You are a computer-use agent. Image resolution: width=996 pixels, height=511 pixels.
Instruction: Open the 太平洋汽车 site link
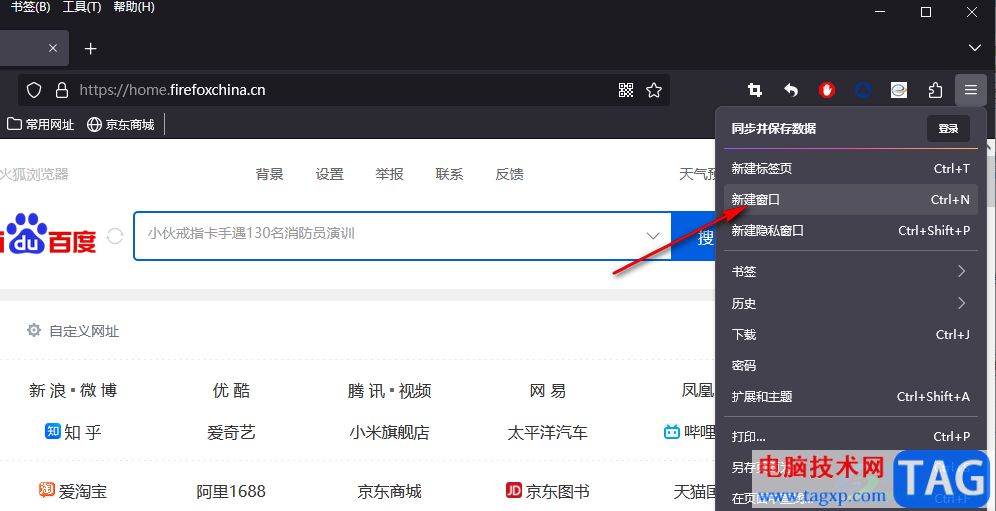[548, 433]
